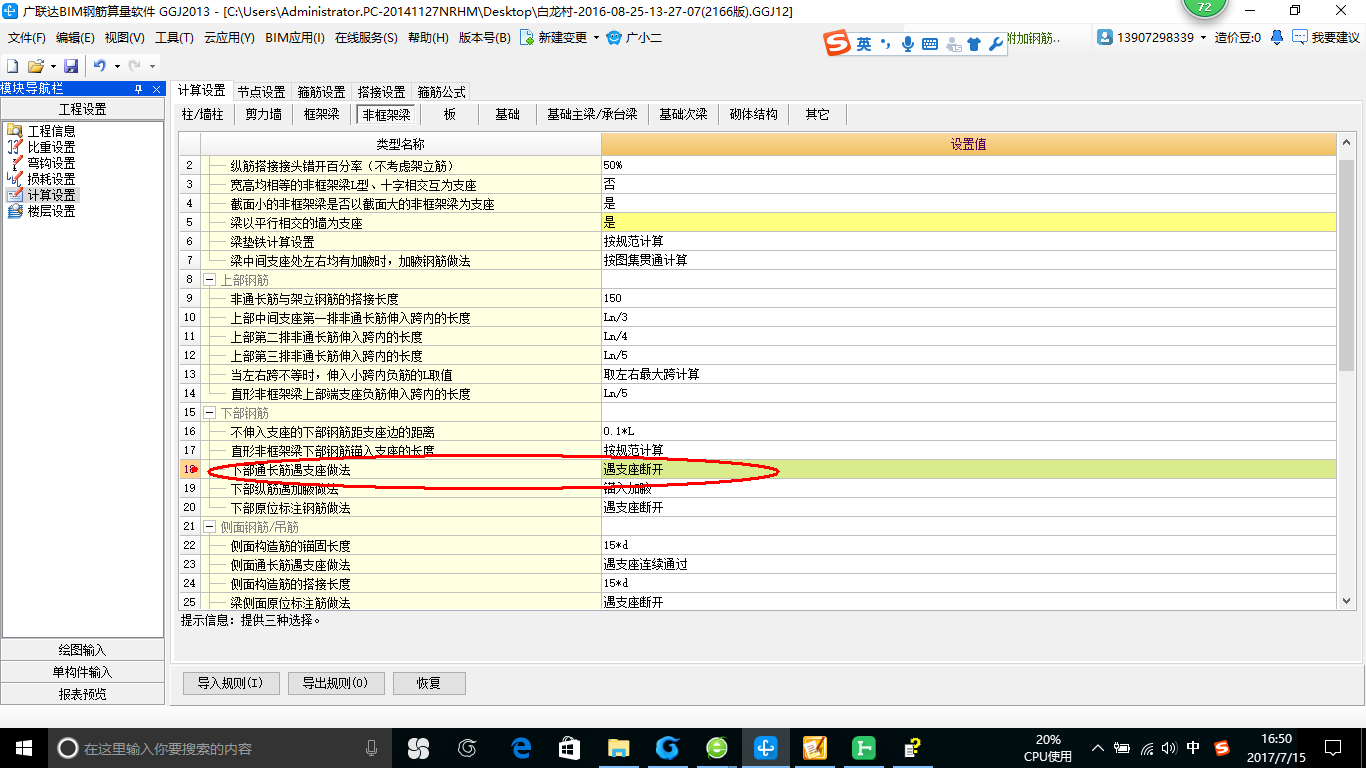Click the Windows Start button
The image size is (1366, 768).
click(23, 748)
